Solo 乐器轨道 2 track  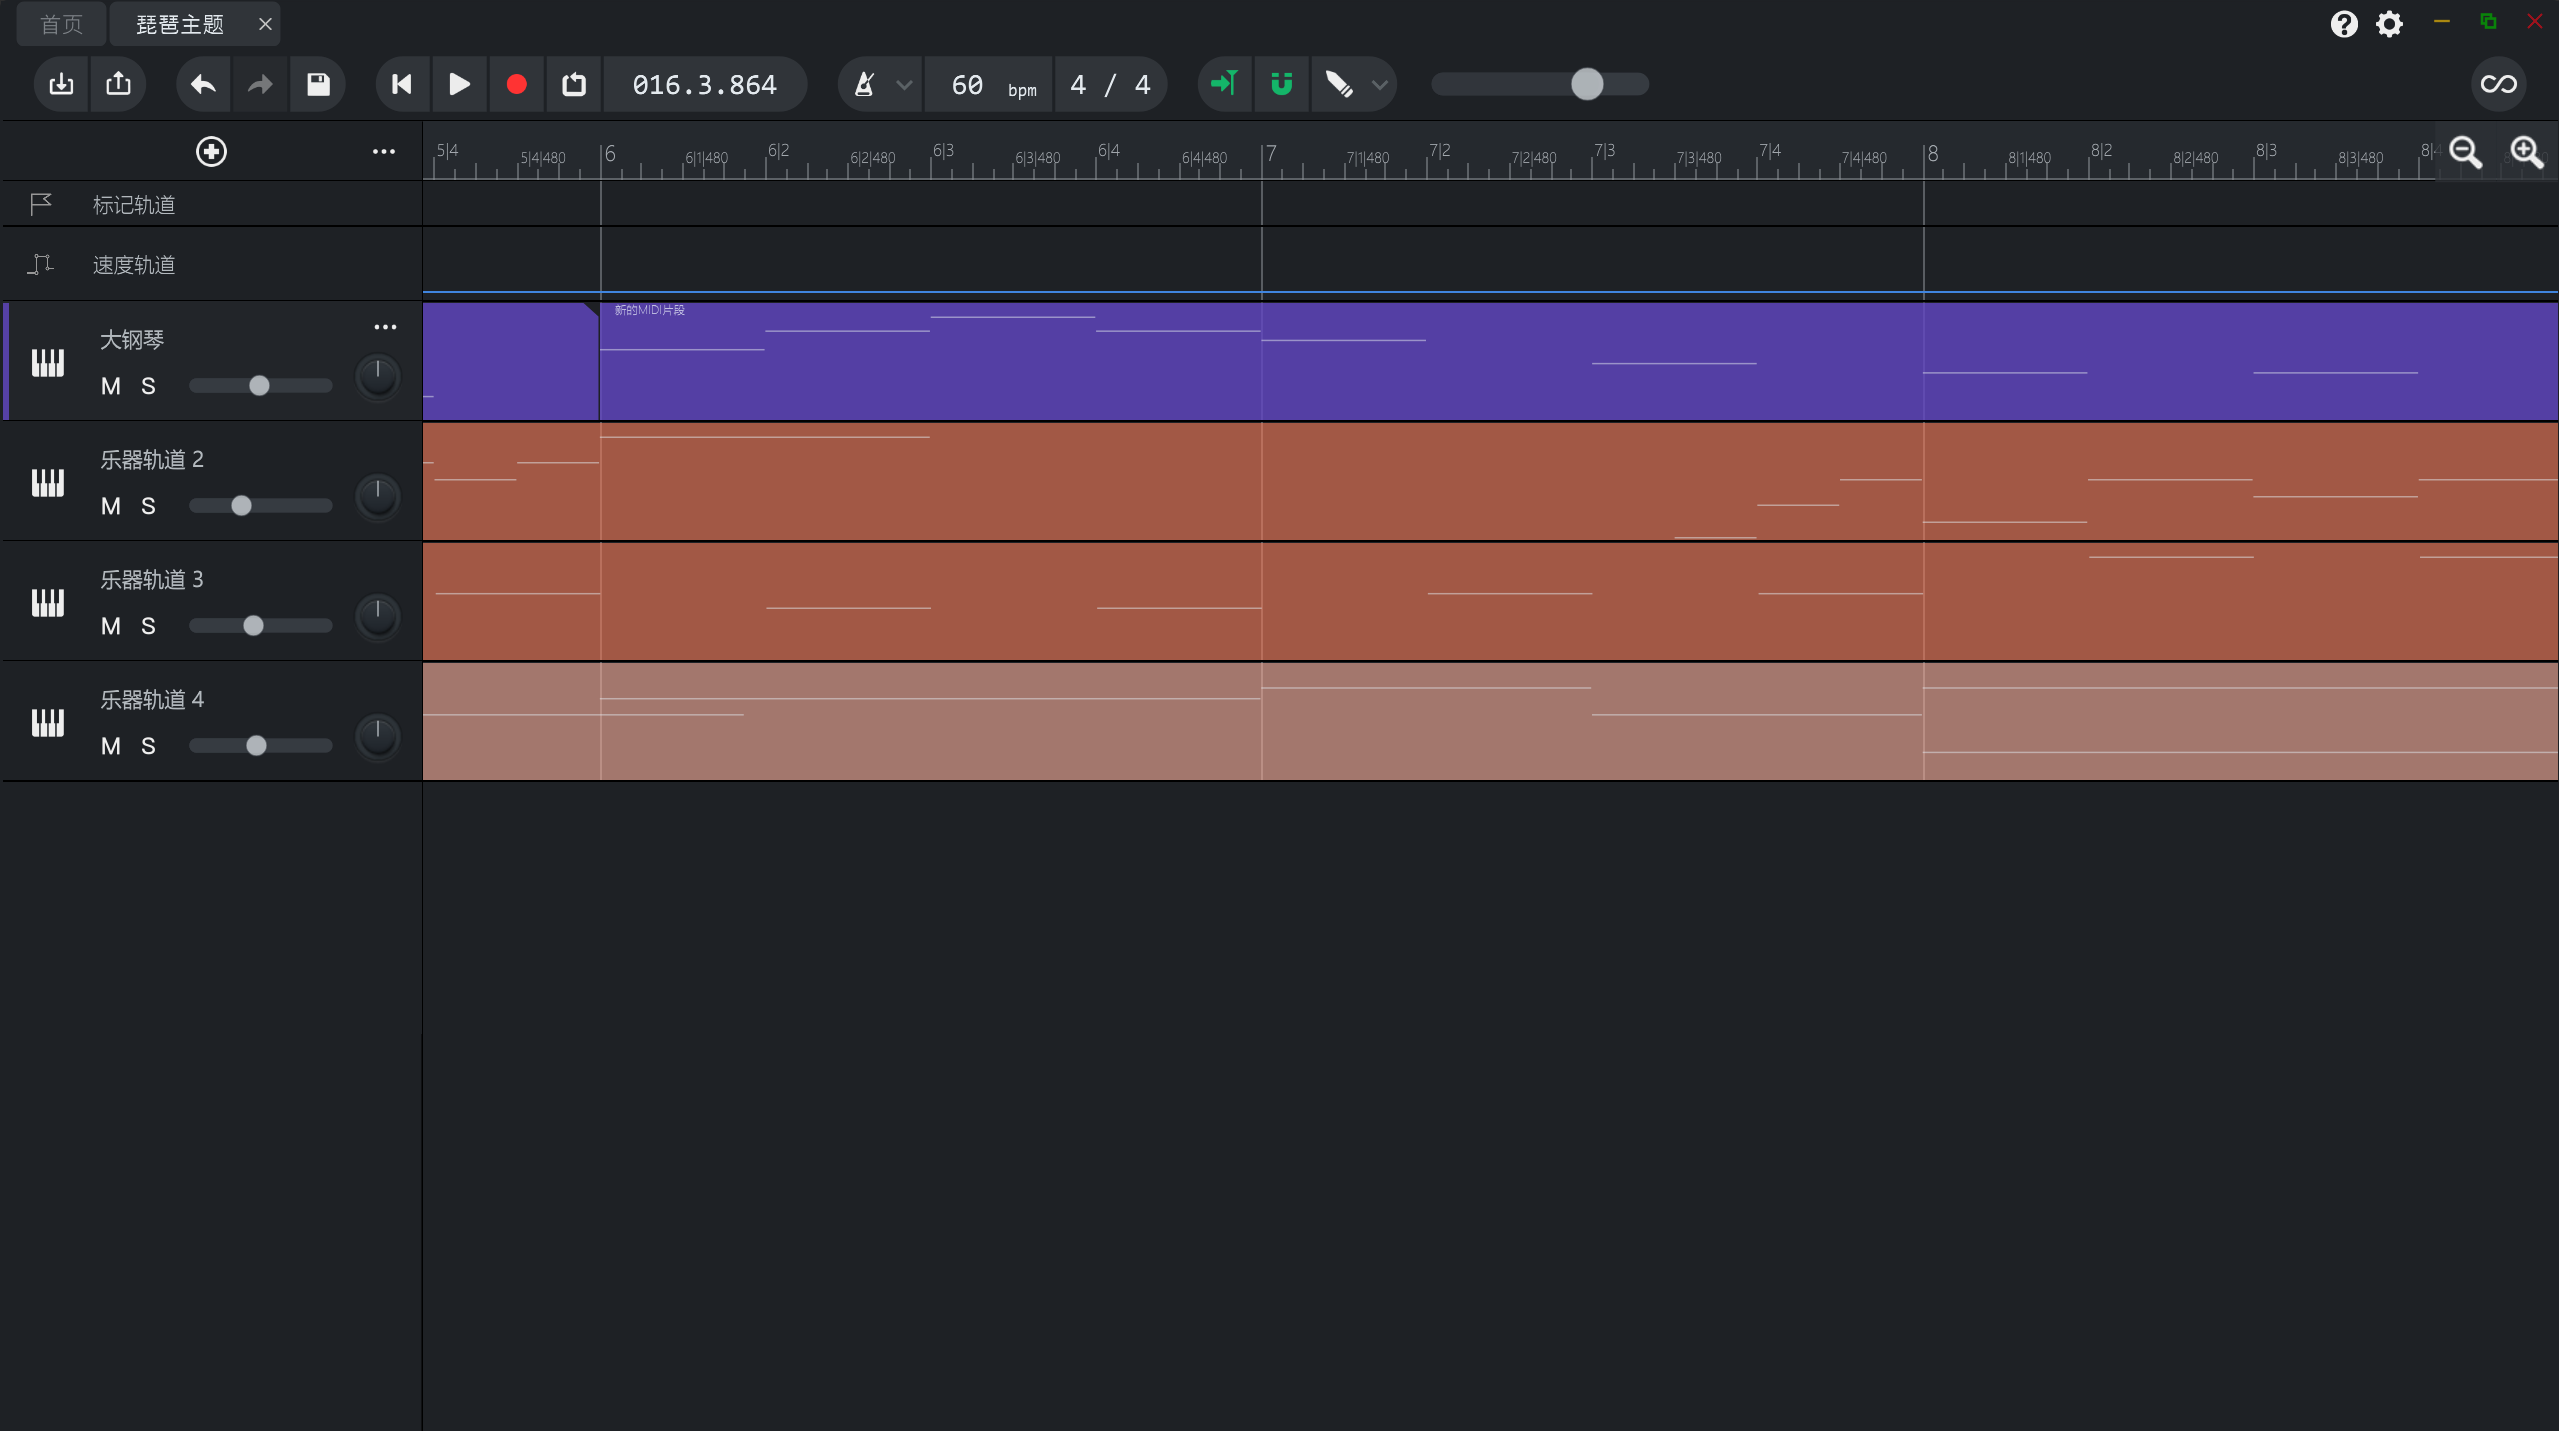click(x=148, y=506)
